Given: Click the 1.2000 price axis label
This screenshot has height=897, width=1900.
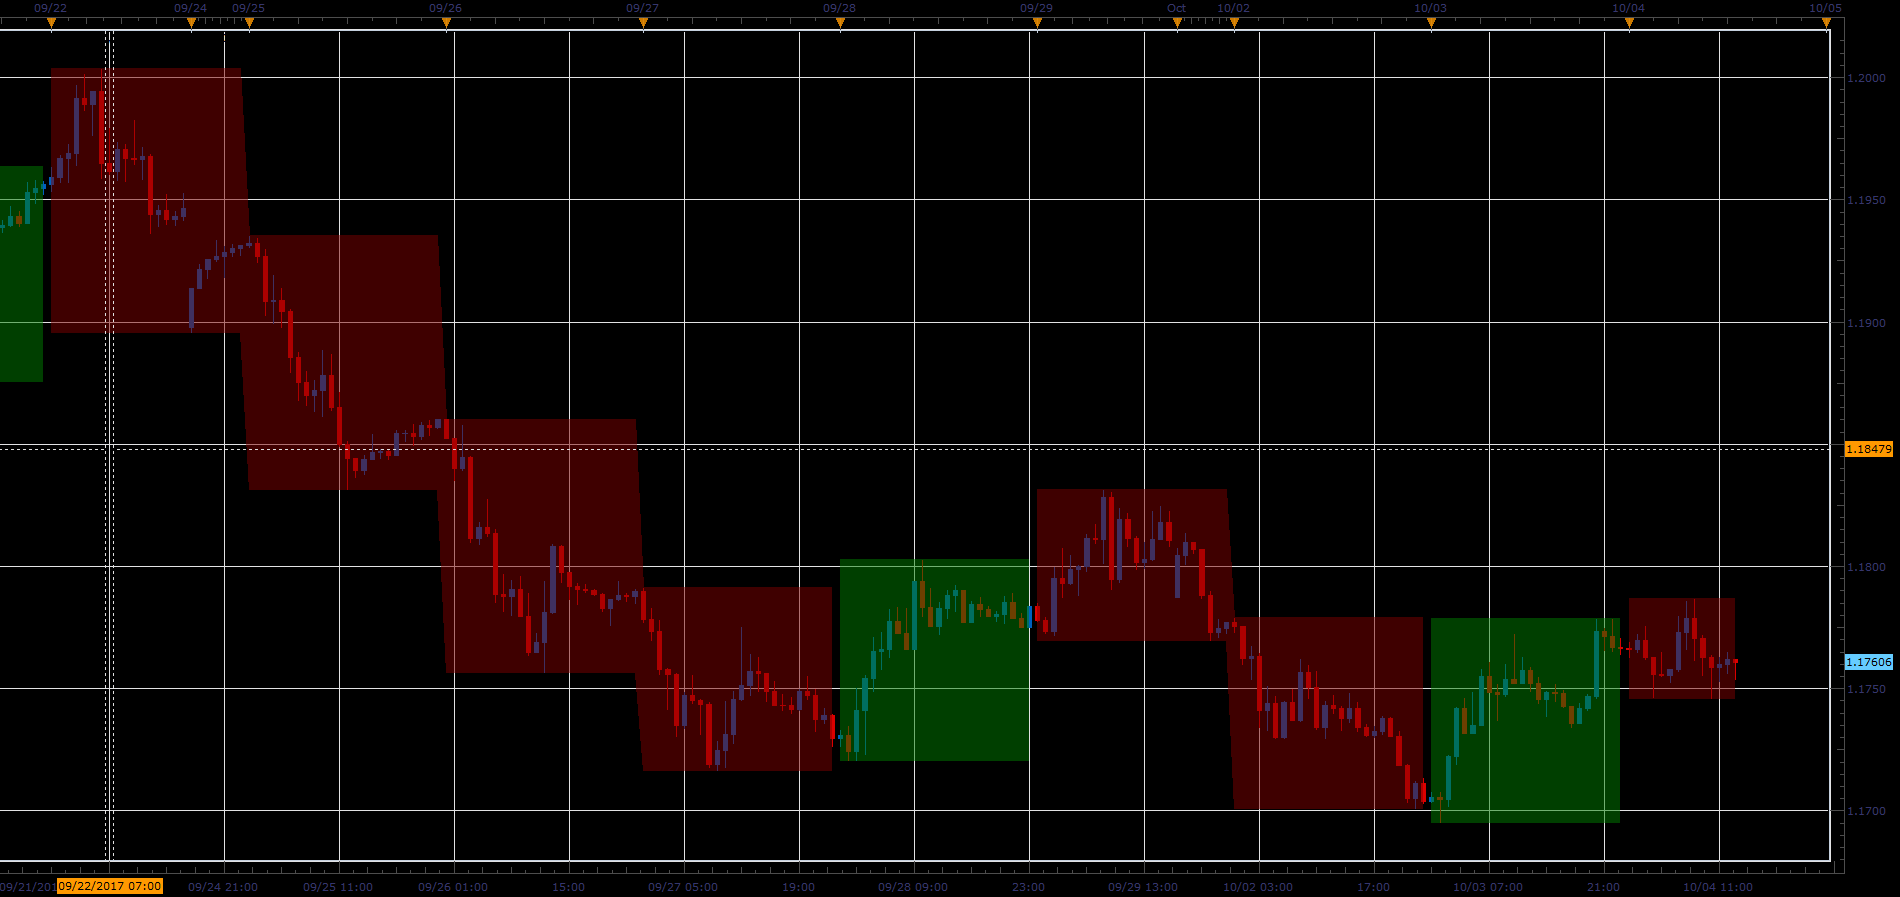Looking at the screenshot, I should (1866, 78).
